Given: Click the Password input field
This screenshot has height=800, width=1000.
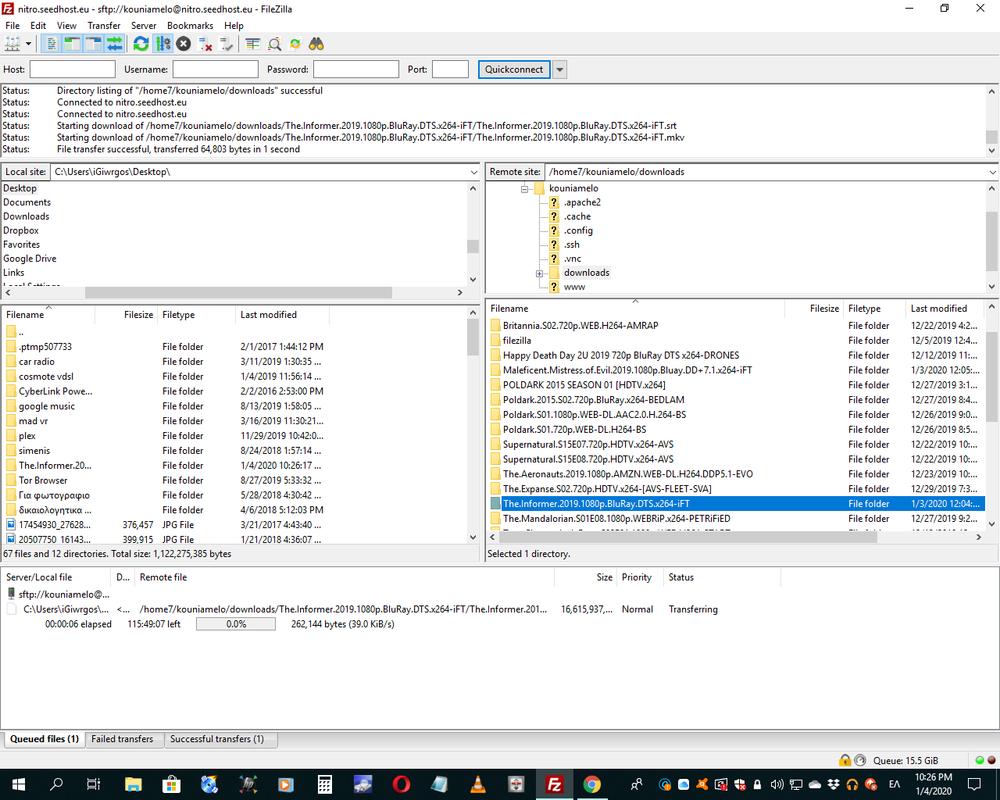Looking at the screenshot, I should (x=356, y=70).
